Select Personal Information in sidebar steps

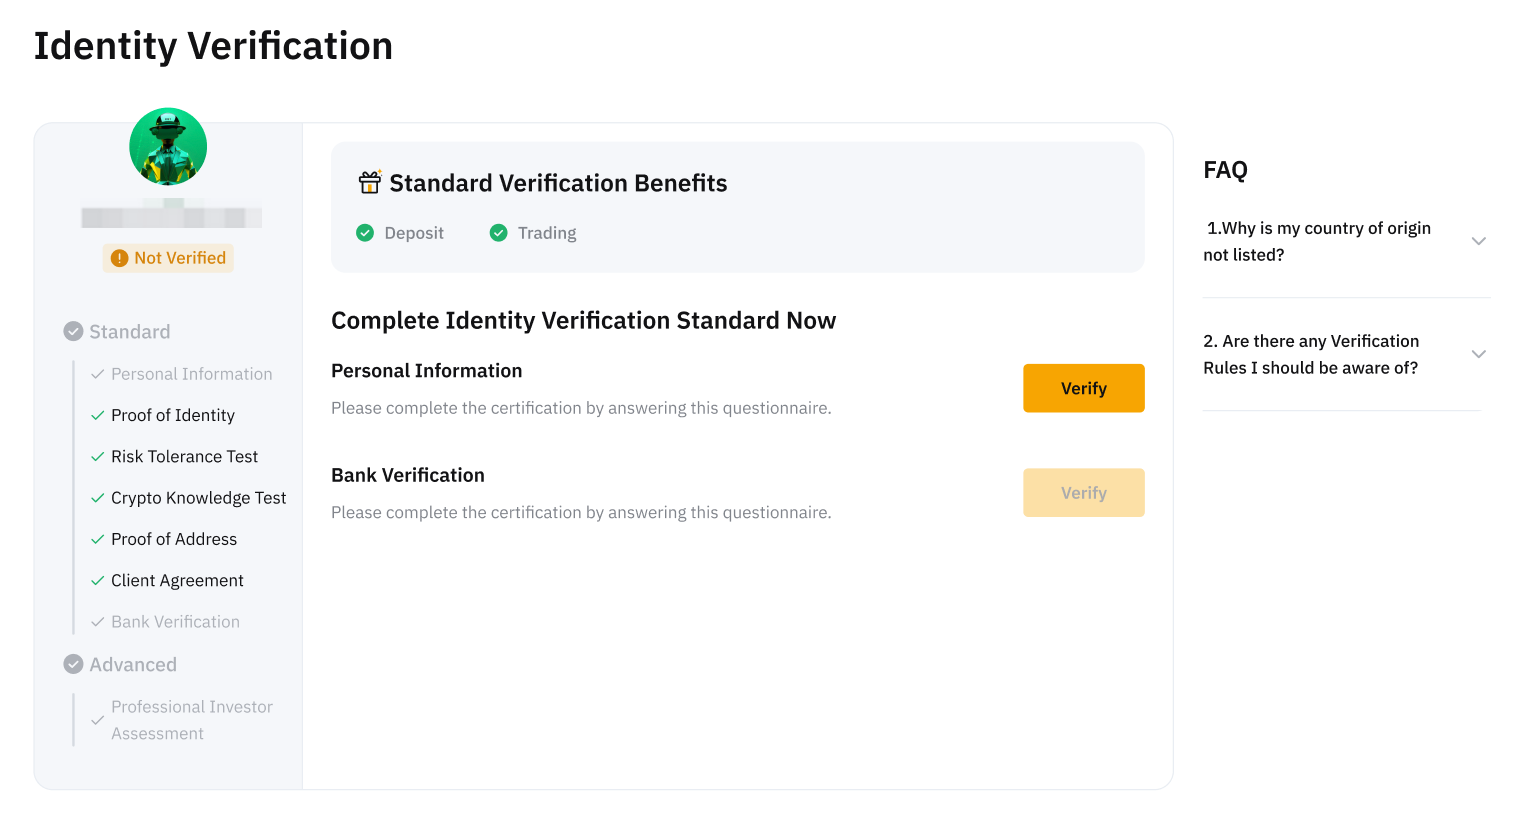(191, 374)
